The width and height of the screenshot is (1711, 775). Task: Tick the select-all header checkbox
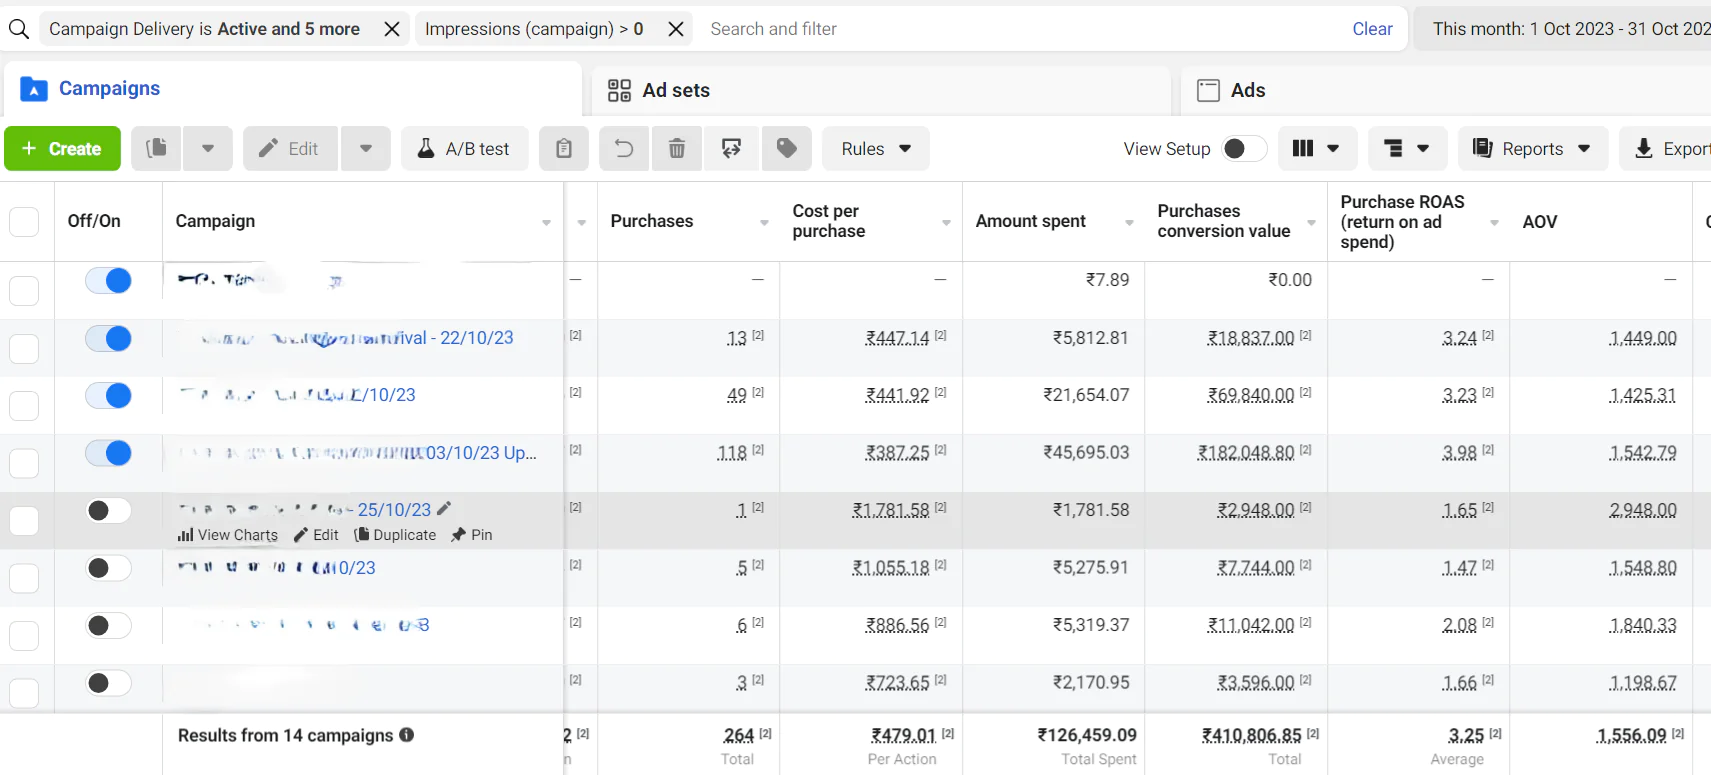24,221
